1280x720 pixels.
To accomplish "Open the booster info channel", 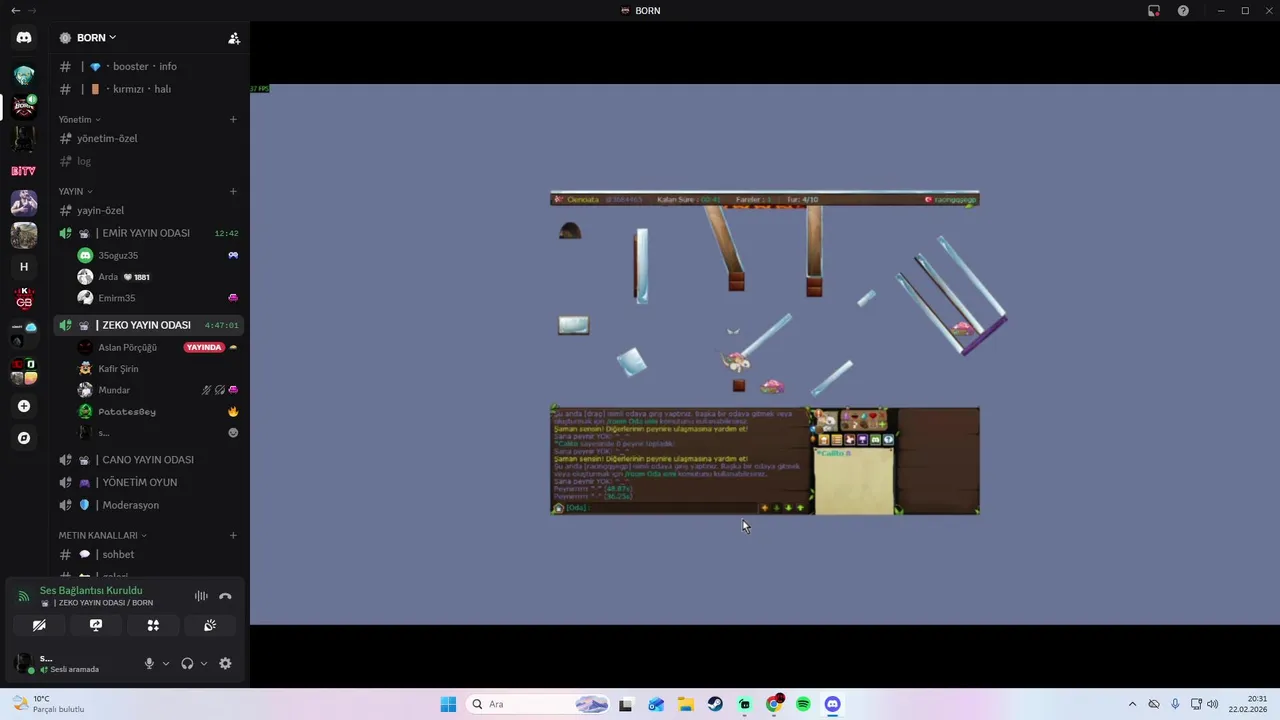I will tap(148, 66).
